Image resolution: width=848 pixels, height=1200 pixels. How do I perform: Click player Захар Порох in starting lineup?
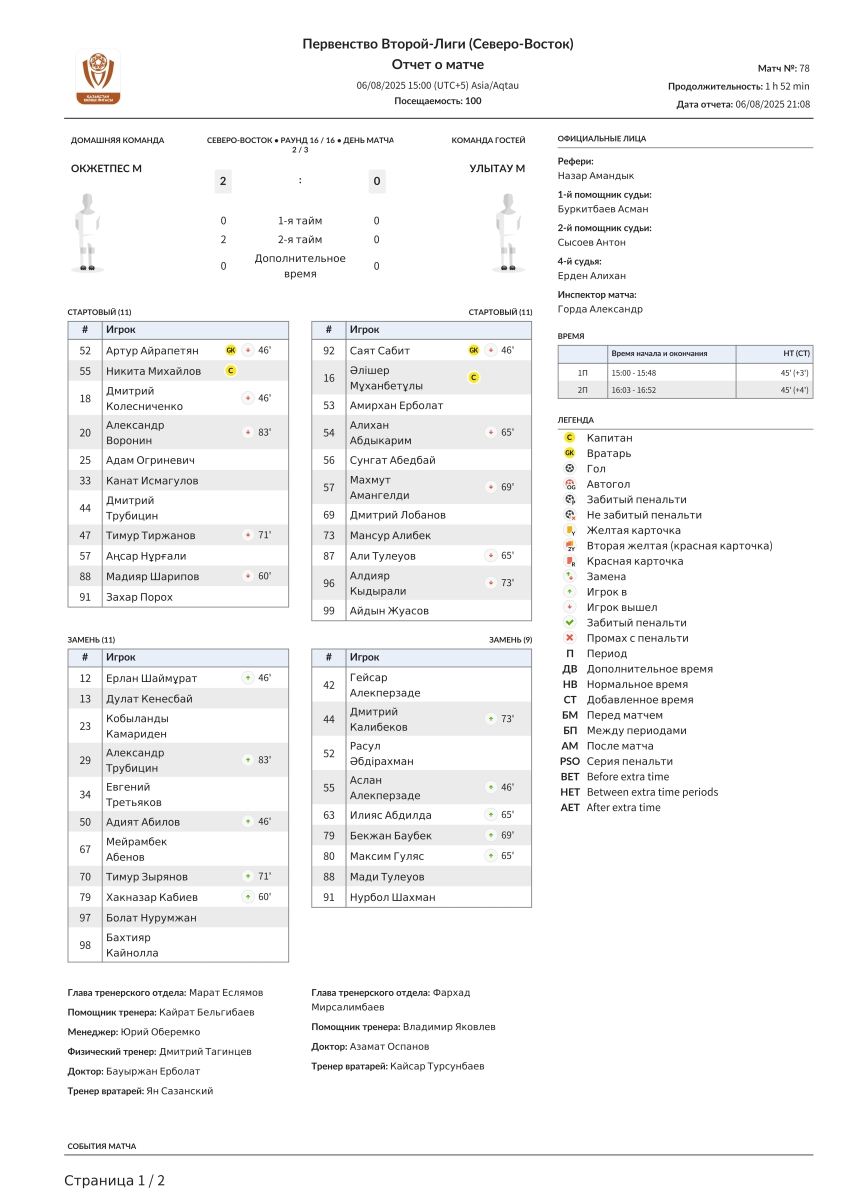pos(140,597)
